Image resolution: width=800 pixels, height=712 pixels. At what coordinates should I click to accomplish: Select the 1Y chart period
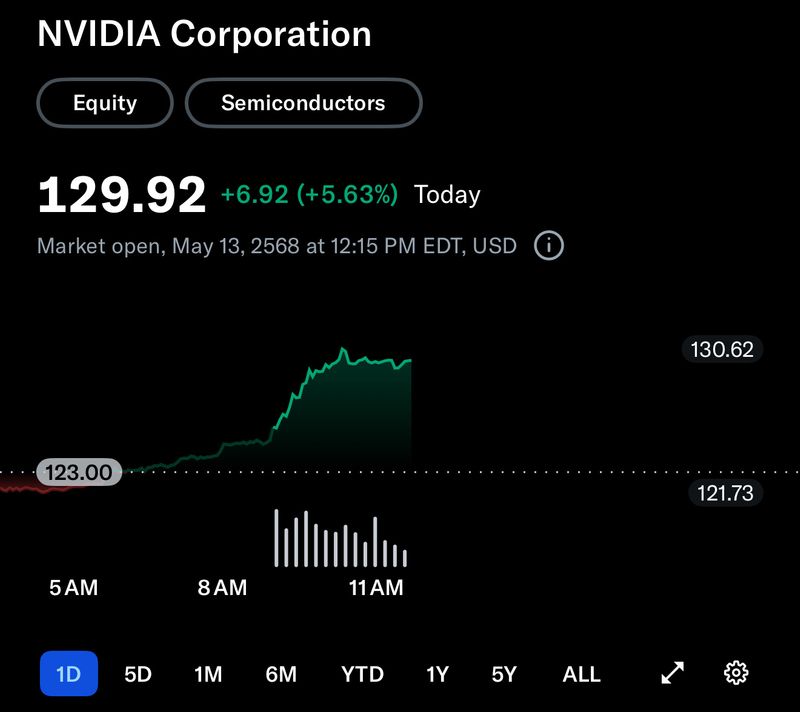pos(437,674)
